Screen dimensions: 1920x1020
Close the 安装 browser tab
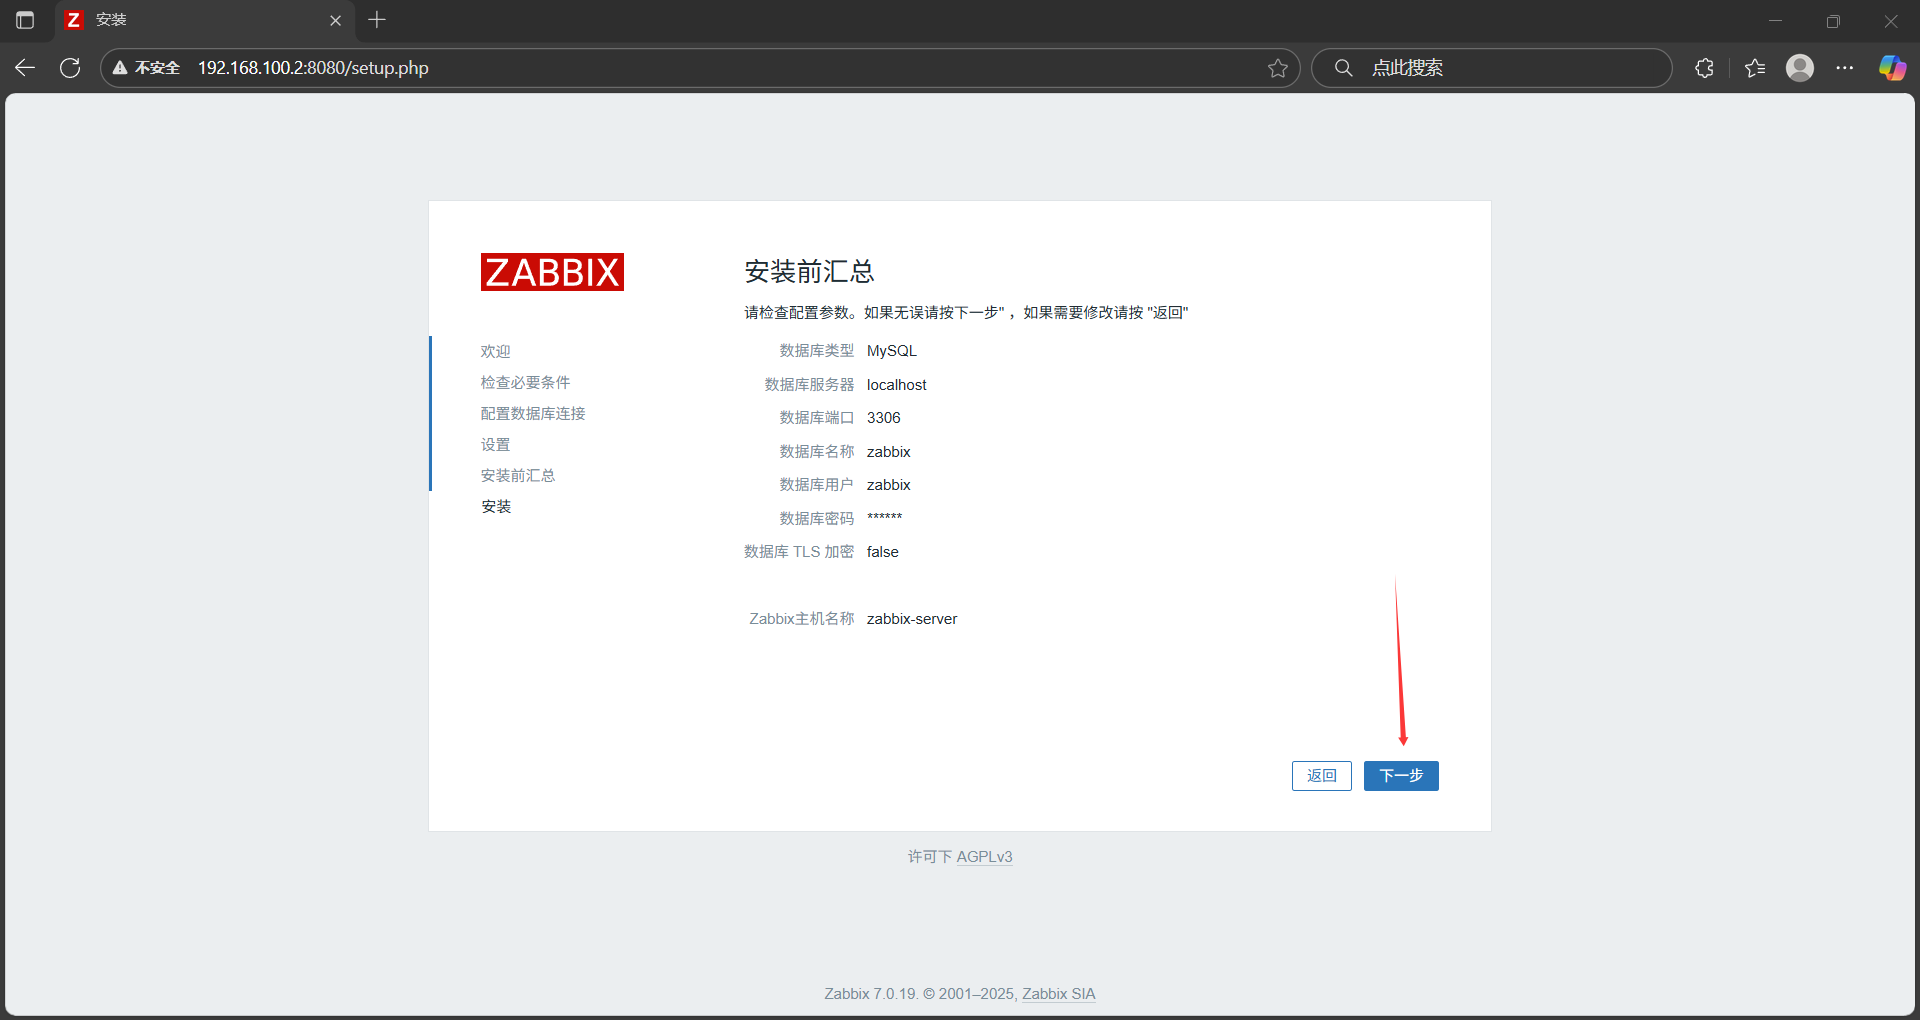click(336, 20)
